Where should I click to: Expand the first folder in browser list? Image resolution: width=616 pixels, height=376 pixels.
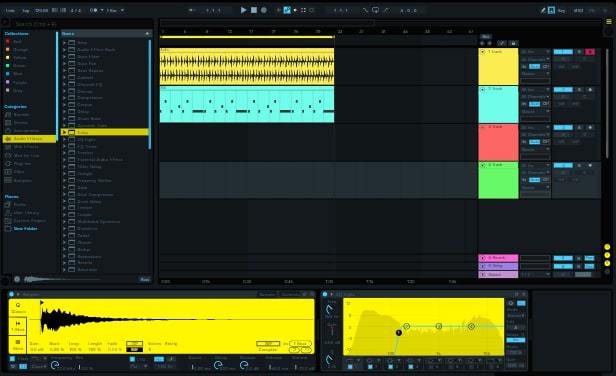[x=64, y=42]
